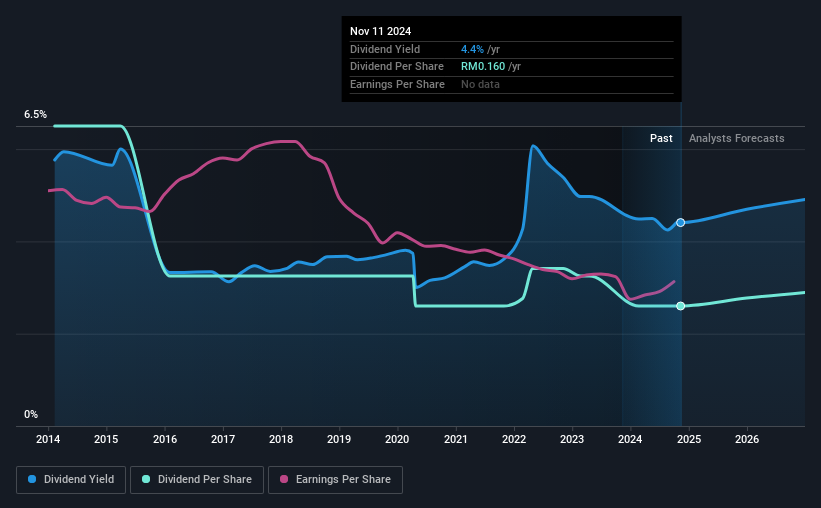This screenshot has height=508, width=821.
Task: Click the 2025 x-axis label
Action: 689,439
